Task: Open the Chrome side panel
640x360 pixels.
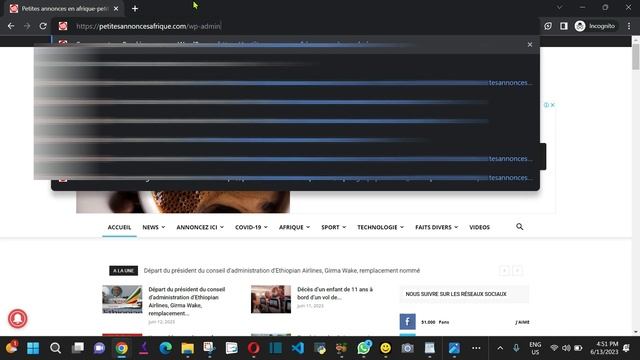Action: click(x=564, y=26)
